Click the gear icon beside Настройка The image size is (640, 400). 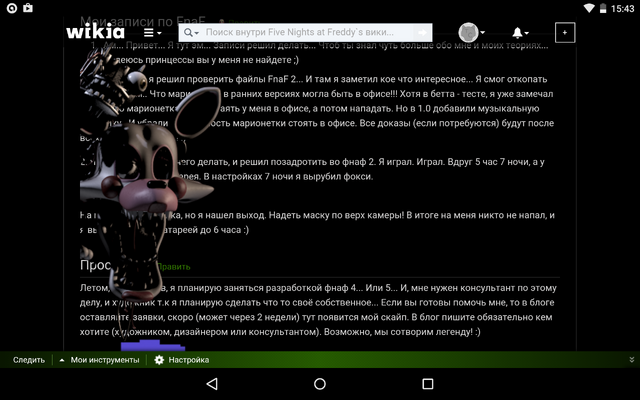pyautogui.click(x=159, y=360)
